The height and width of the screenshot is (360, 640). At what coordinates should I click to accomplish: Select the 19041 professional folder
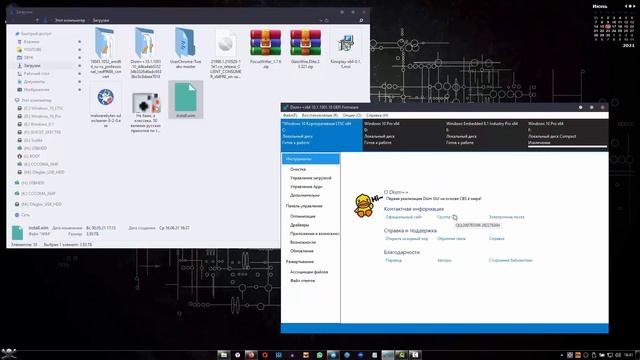[x=105, y=53]
